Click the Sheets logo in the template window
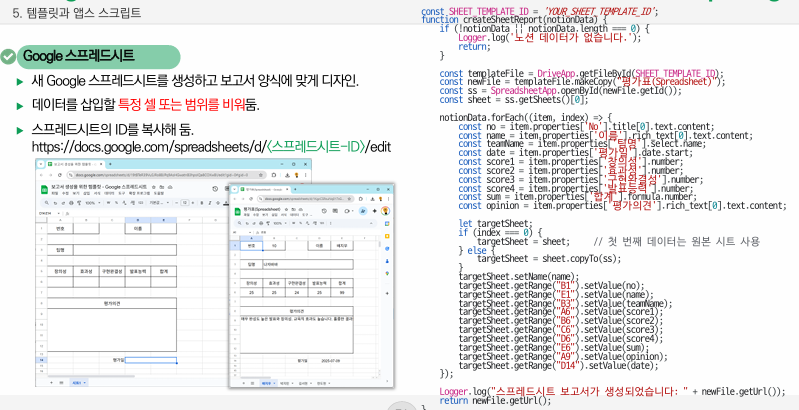Viewport: 799px width, 410px height. coord(44,189)
